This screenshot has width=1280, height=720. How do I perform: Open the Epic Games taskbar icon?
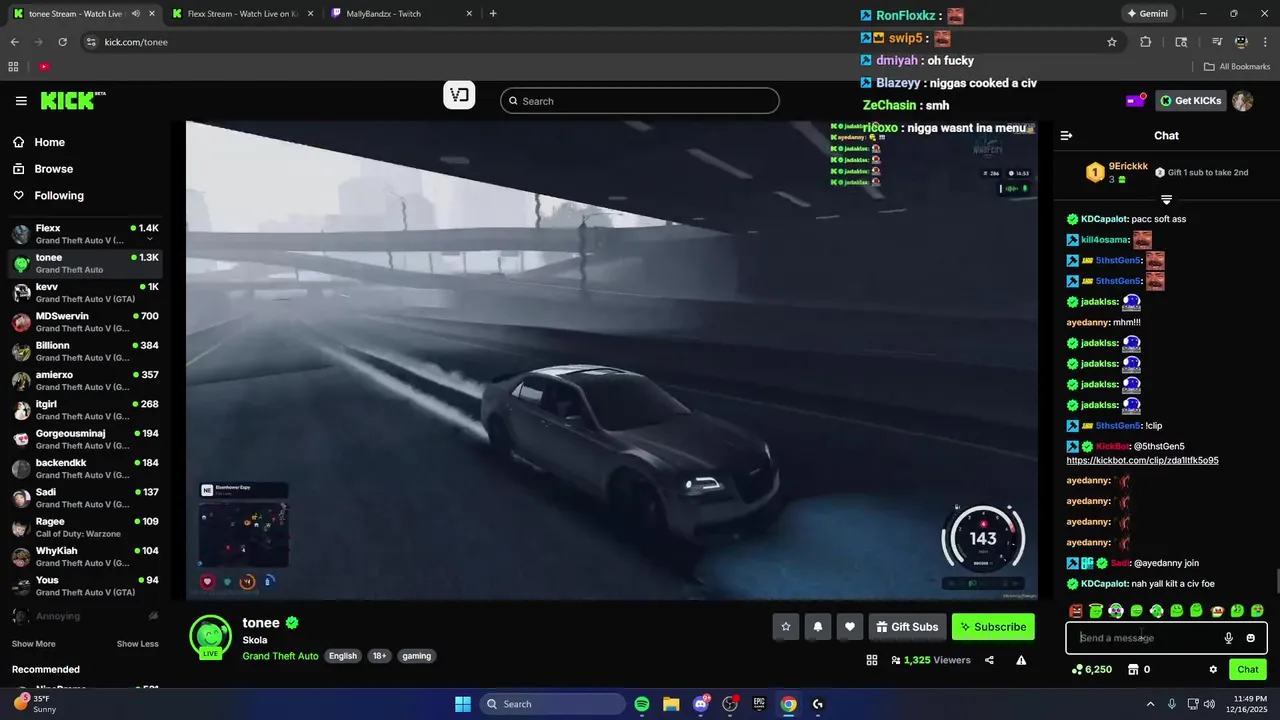[759, 704]
